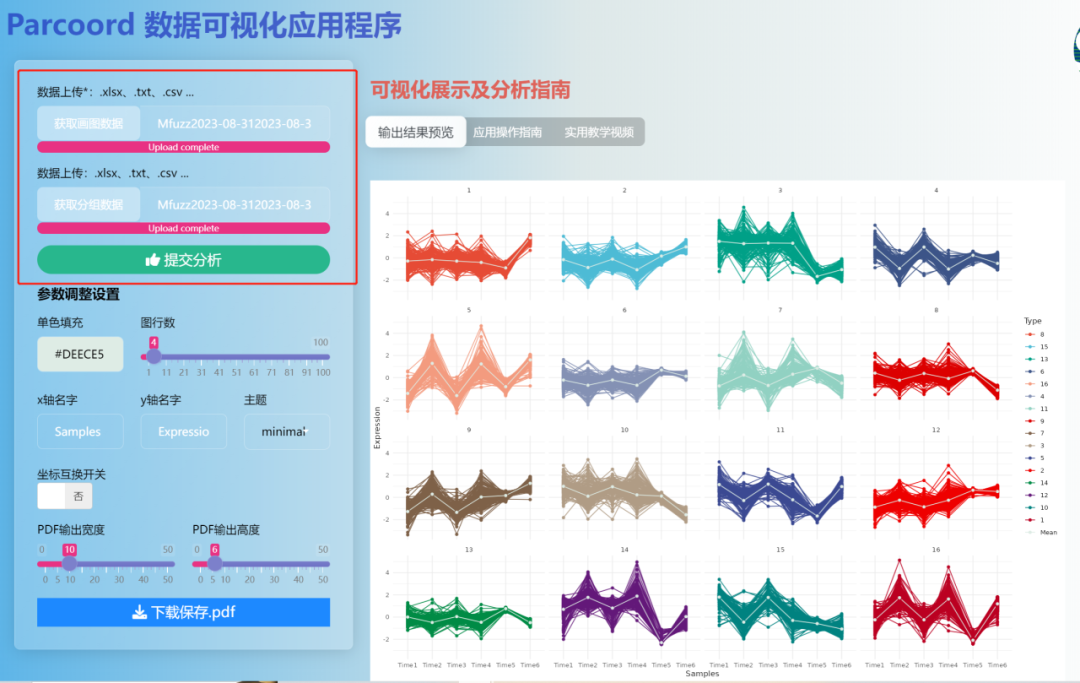This screenshot has width=1080, height=683.
Task: Click the Samples x-axis name input
Action: point(80,431)
